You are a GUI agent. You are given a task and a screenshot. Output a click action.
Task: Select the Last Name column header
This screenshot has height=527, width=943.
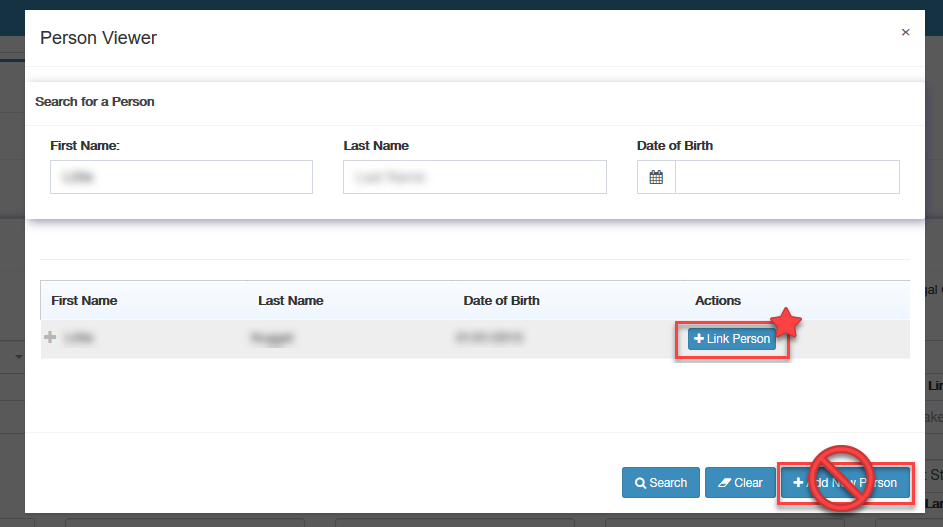click(290, 301)
